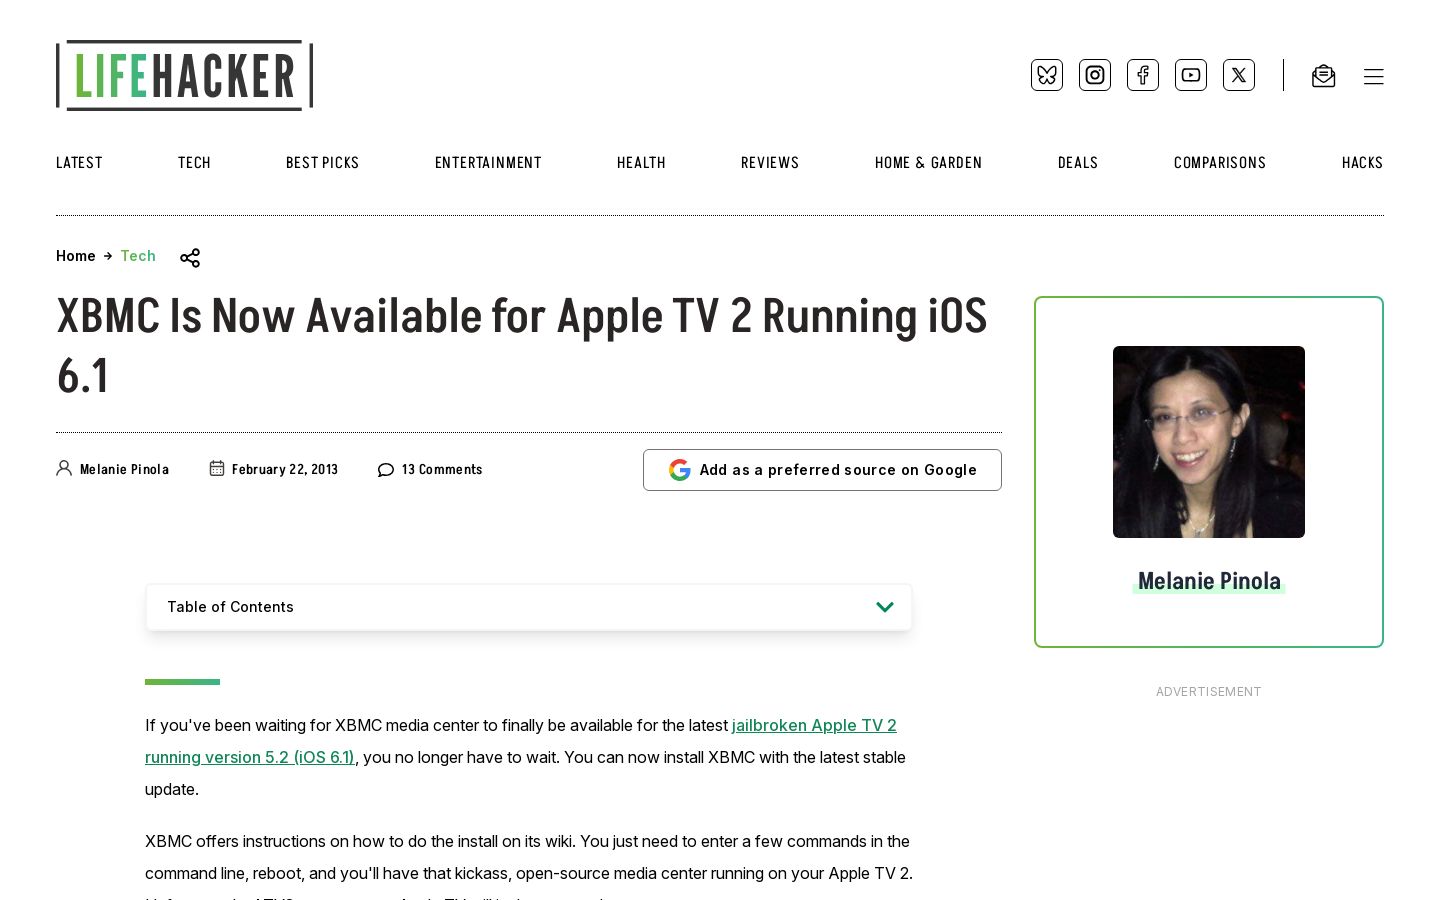View the 13 Comments link
The image size is (1440, 900).
(442, 469)
